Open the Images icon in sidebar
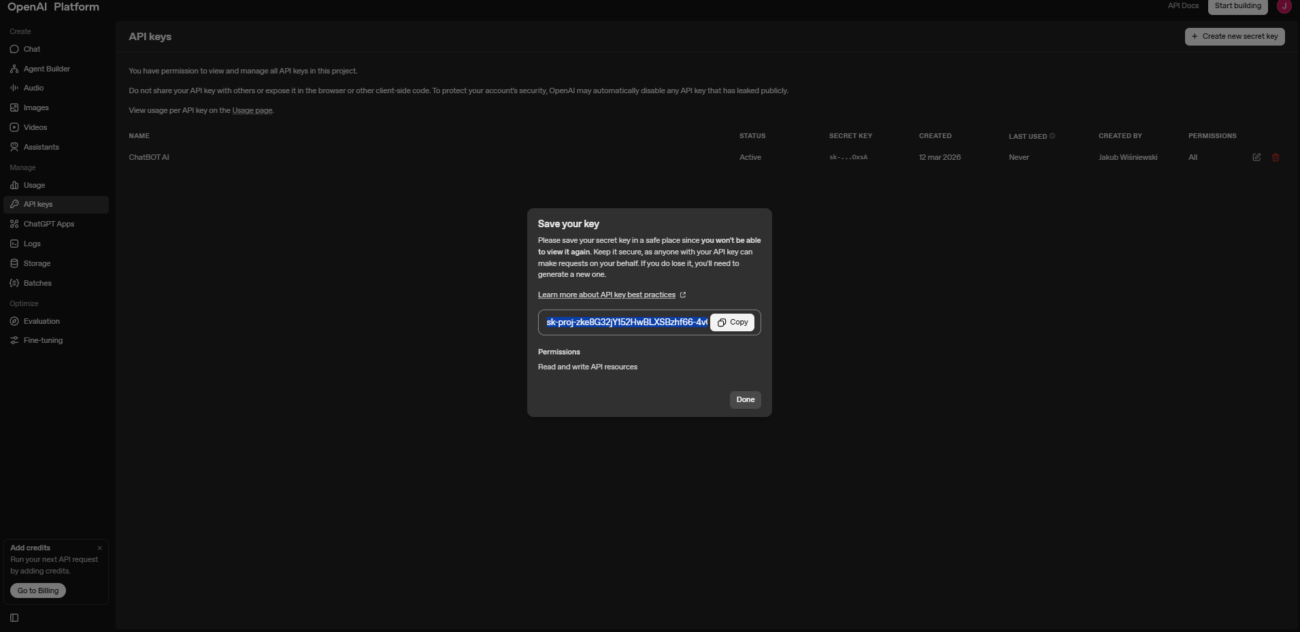Screen dimensions: 1300x632 click(14, 107)
